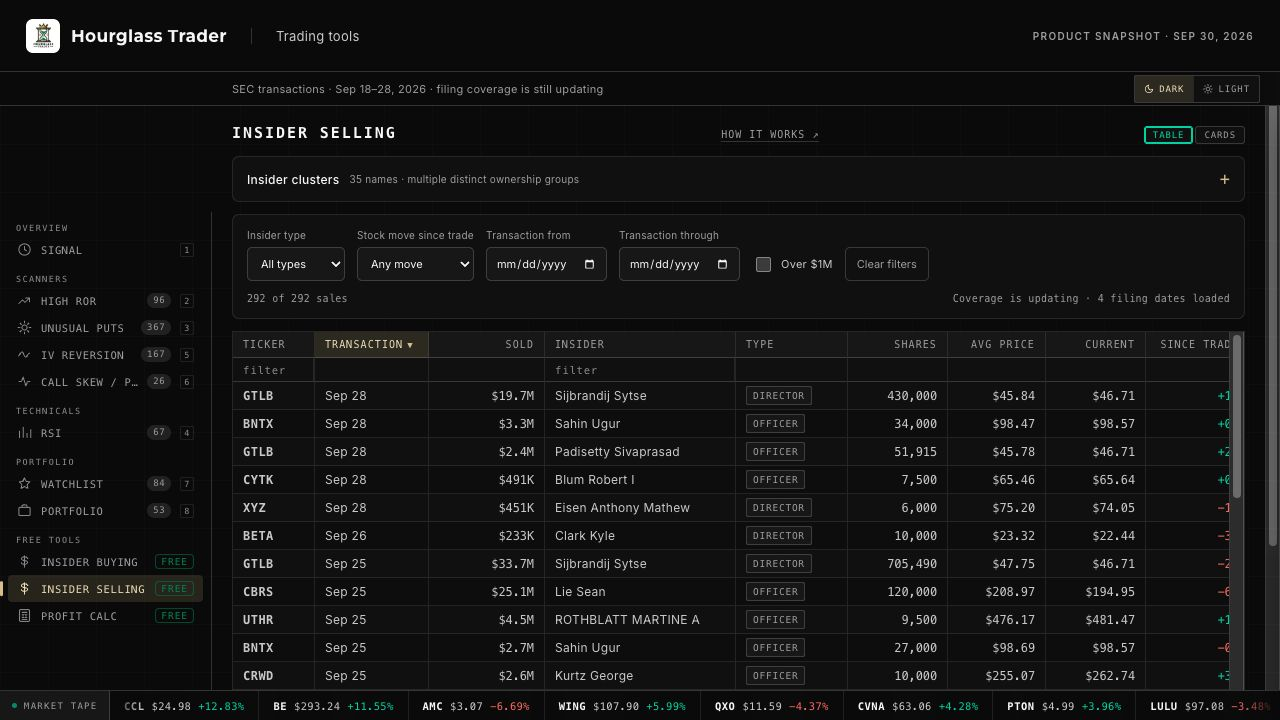1280x720 pixels.
Task: Click the Kurtz George insider name
Action: 594,676
